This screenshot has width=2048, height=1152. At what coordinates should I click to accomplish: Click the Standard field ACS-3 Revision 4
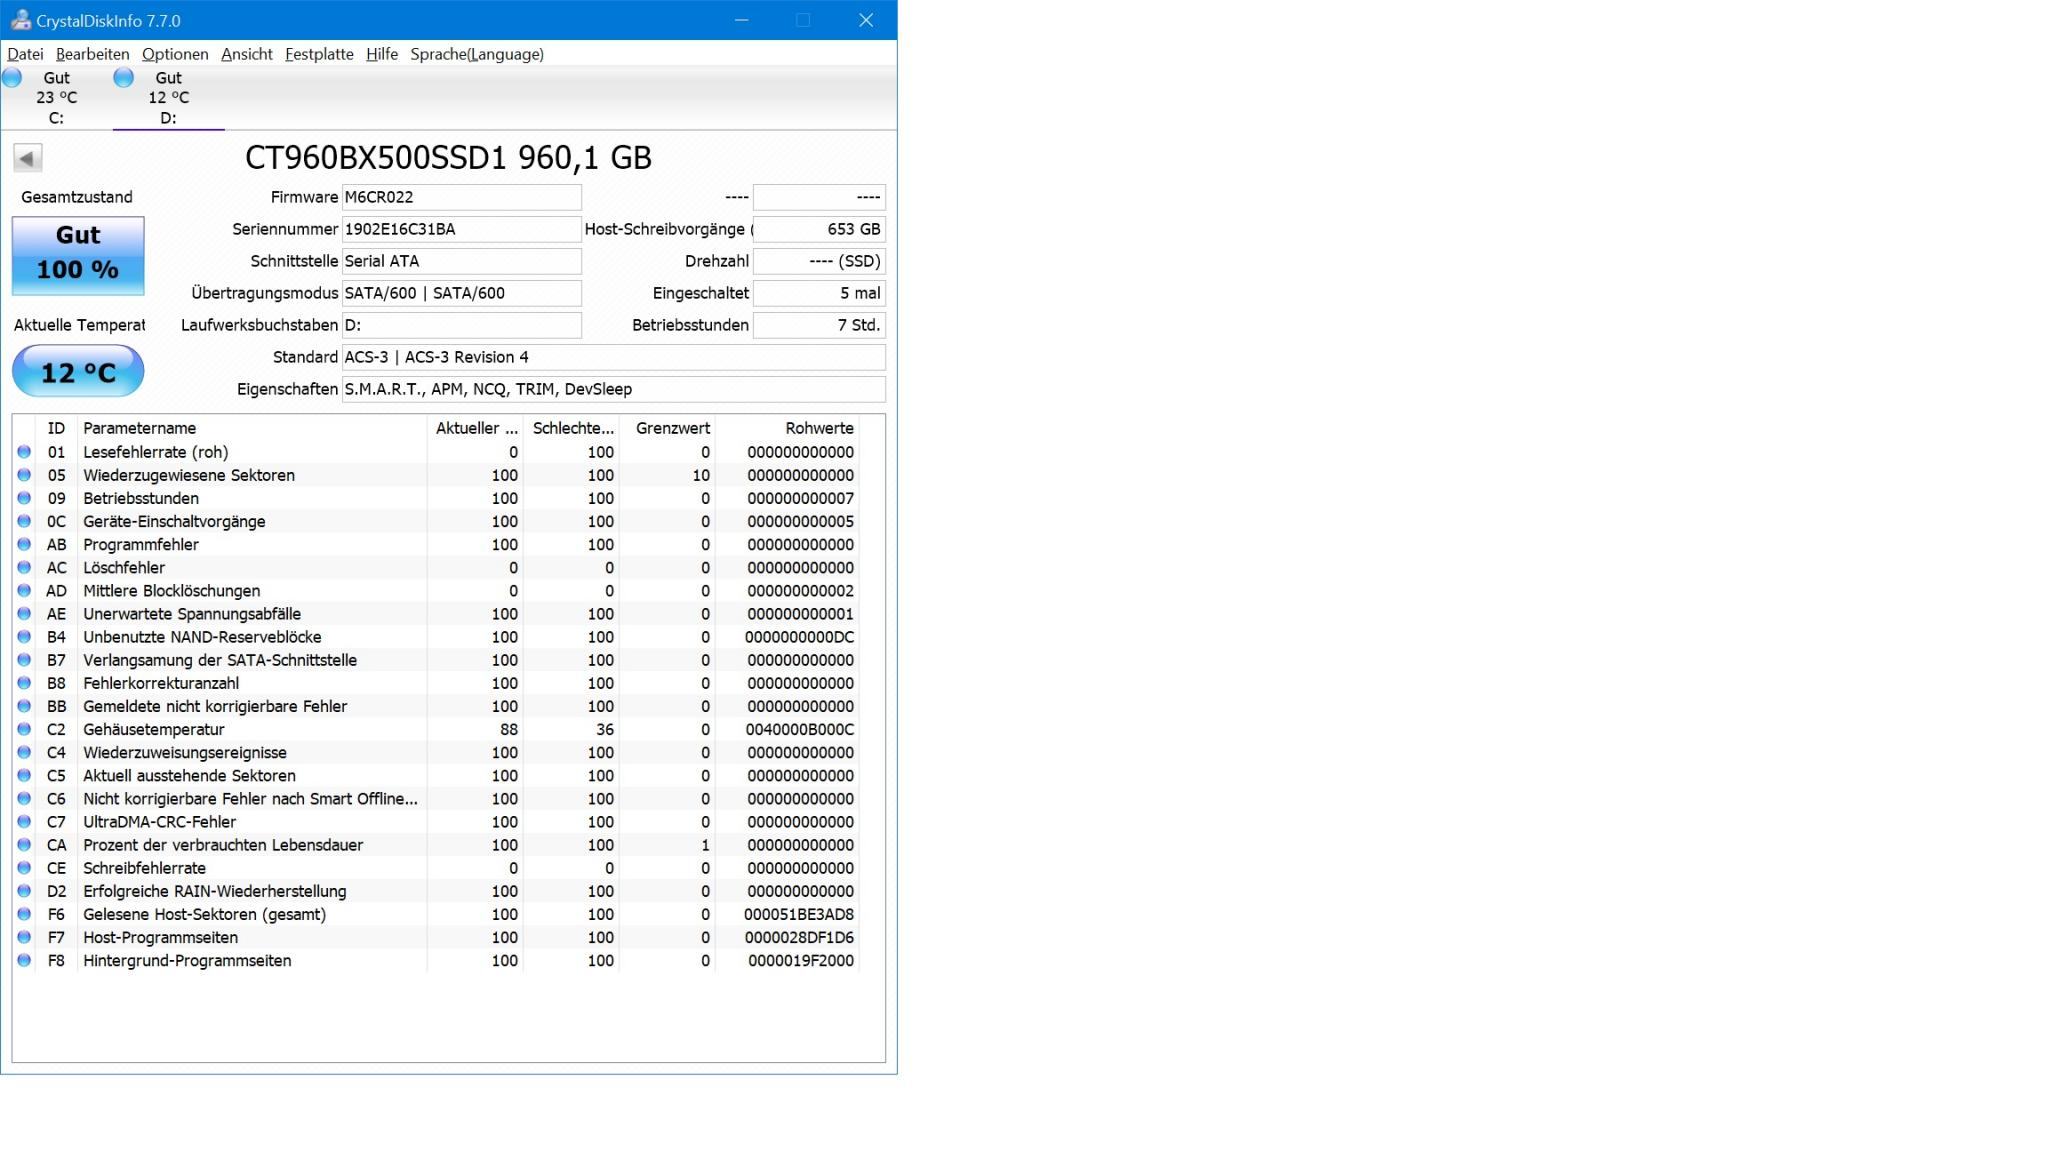click(613, 357)
